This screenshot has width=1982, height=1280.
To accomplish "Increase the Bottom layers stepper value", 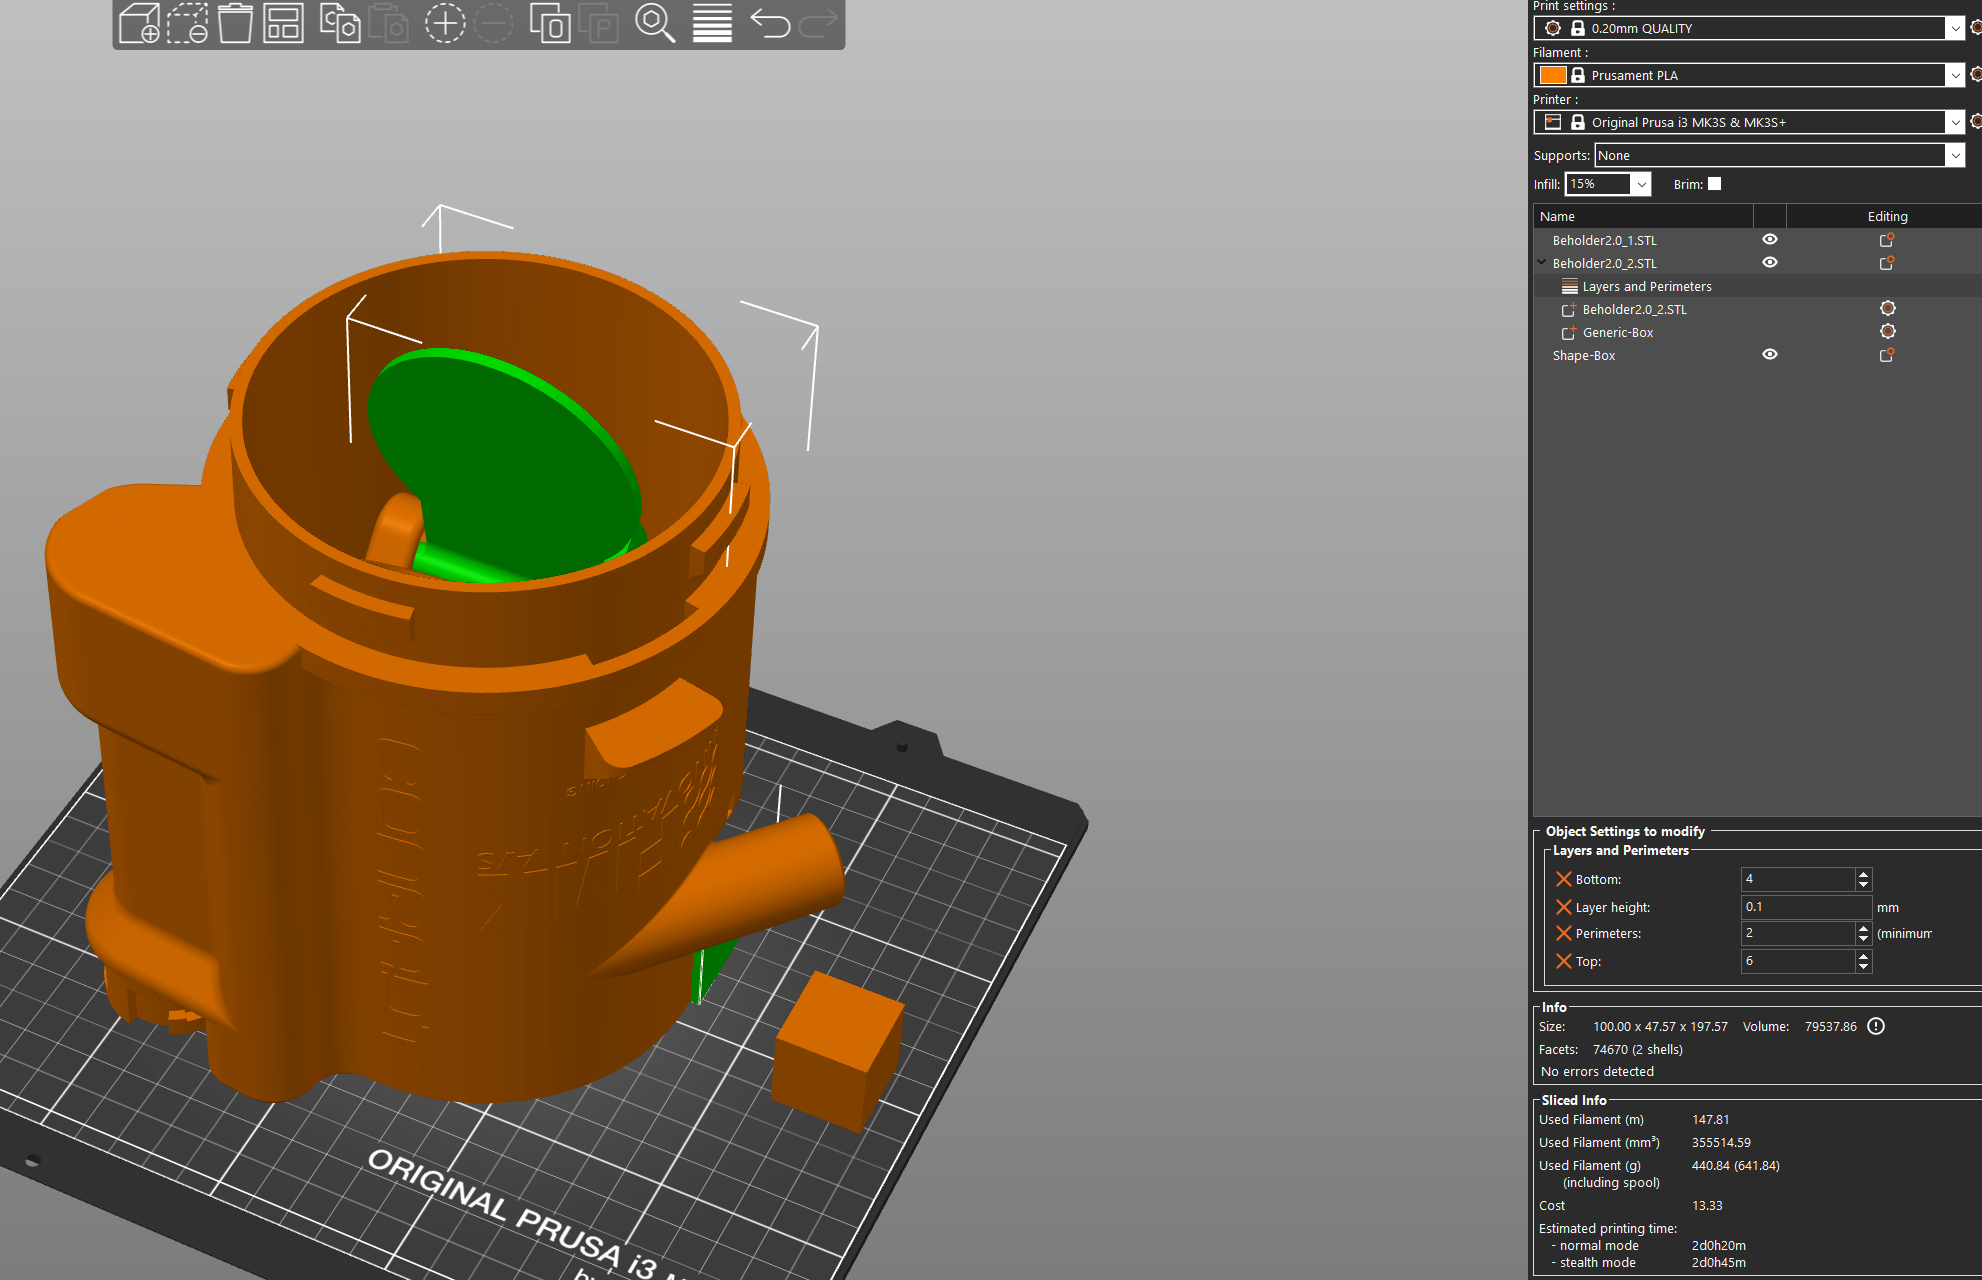I will pyautogui.click(x=1863, y=874).
